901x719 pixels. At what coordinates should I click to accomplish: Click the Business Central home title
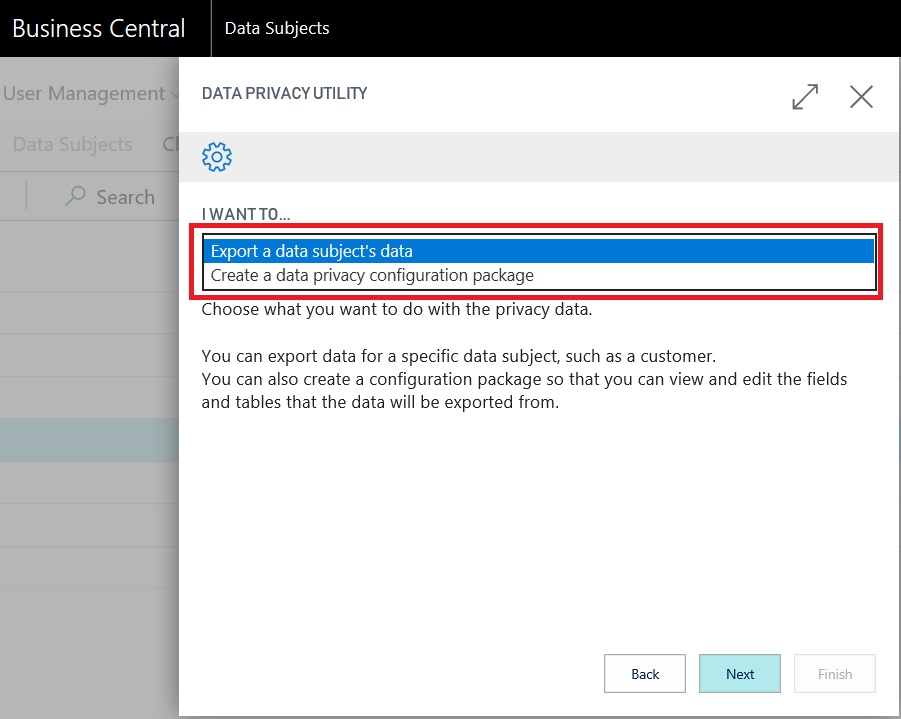point(99,28)
